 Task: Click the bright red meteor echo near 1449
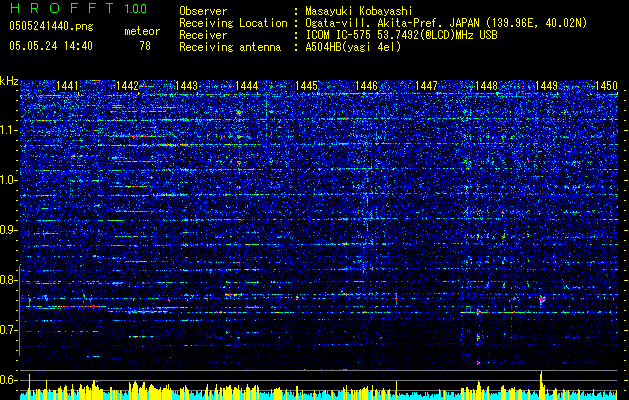(542, 299)
